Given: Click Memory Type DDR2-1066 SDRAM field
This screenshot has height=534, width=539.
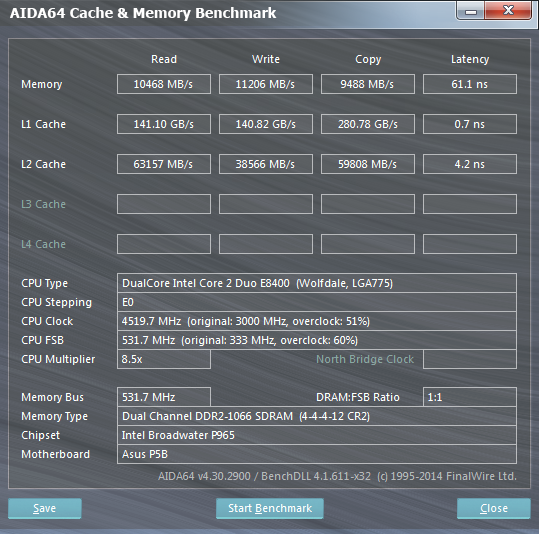Looking at the screenshot, I should (x=317, y=416).
